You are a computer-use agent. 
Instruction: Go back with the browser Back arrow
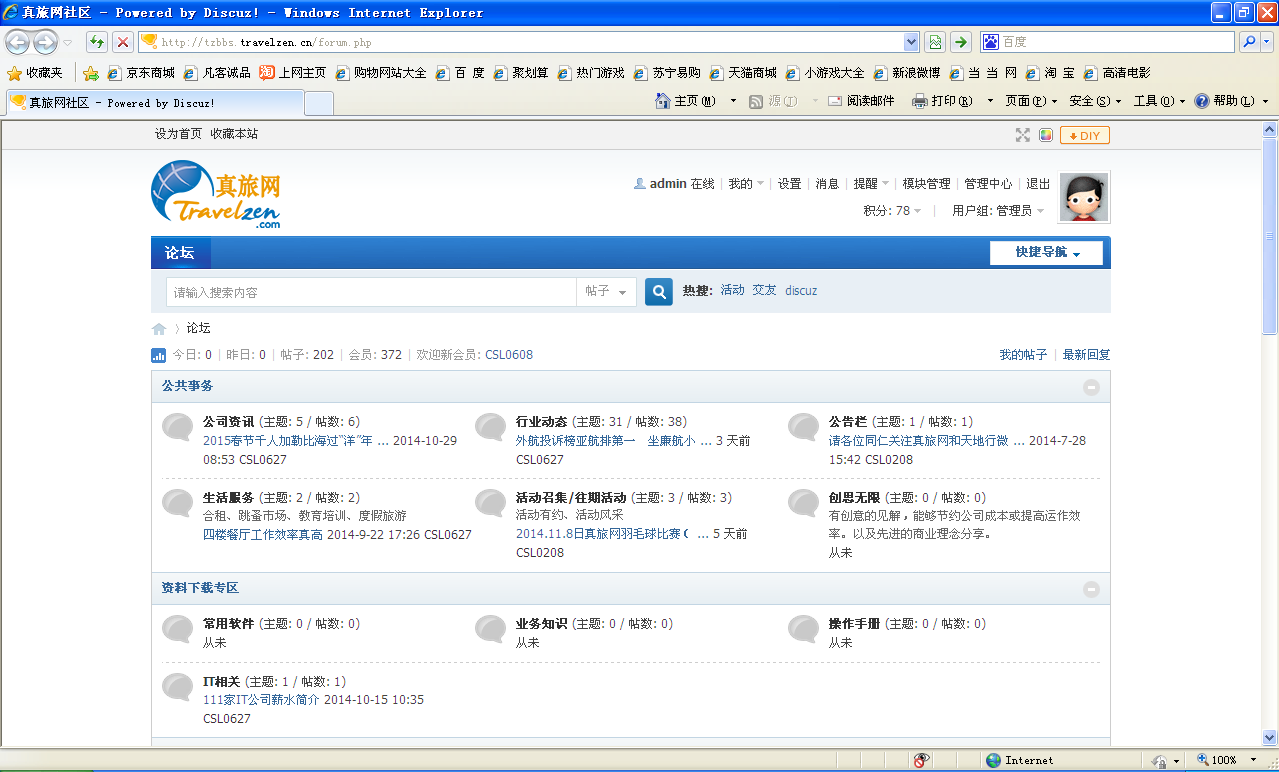[18, 42]
